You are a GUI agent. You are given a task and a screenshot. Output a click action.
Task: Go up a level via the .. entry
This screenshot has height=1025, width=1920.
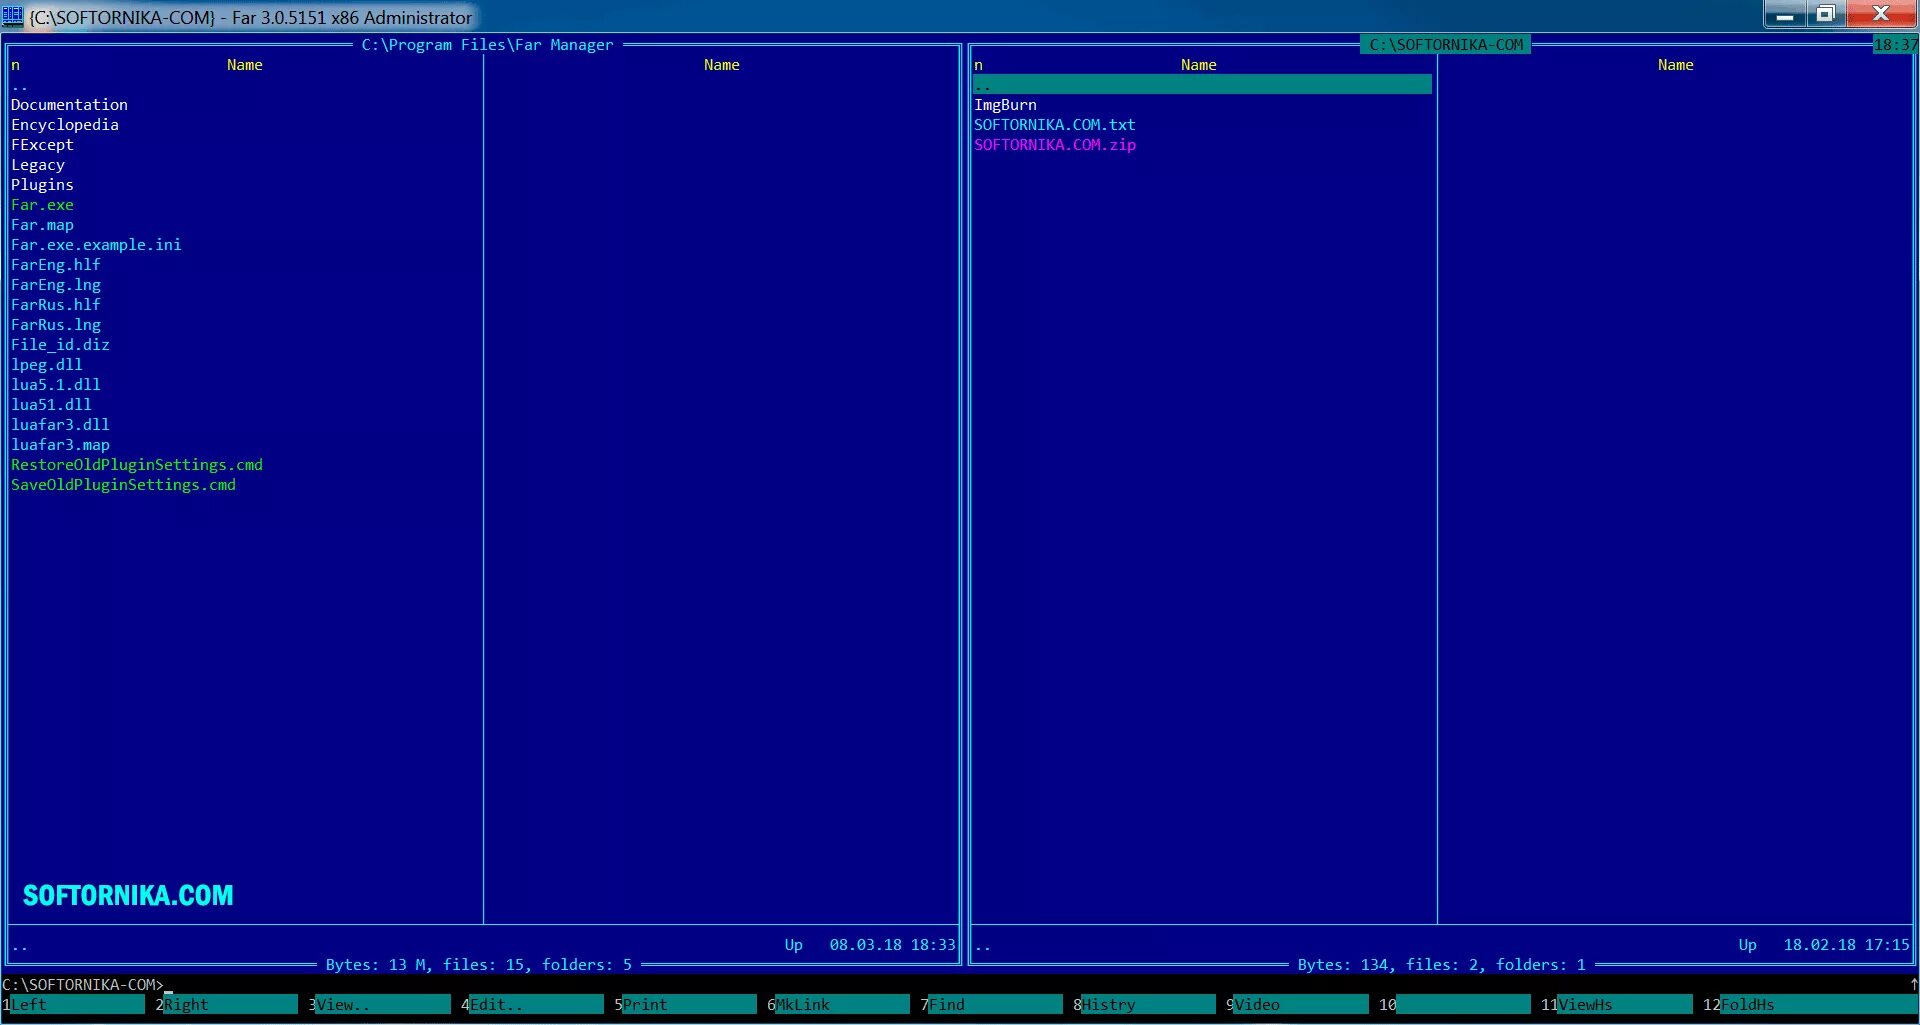(x=983, y=84)
